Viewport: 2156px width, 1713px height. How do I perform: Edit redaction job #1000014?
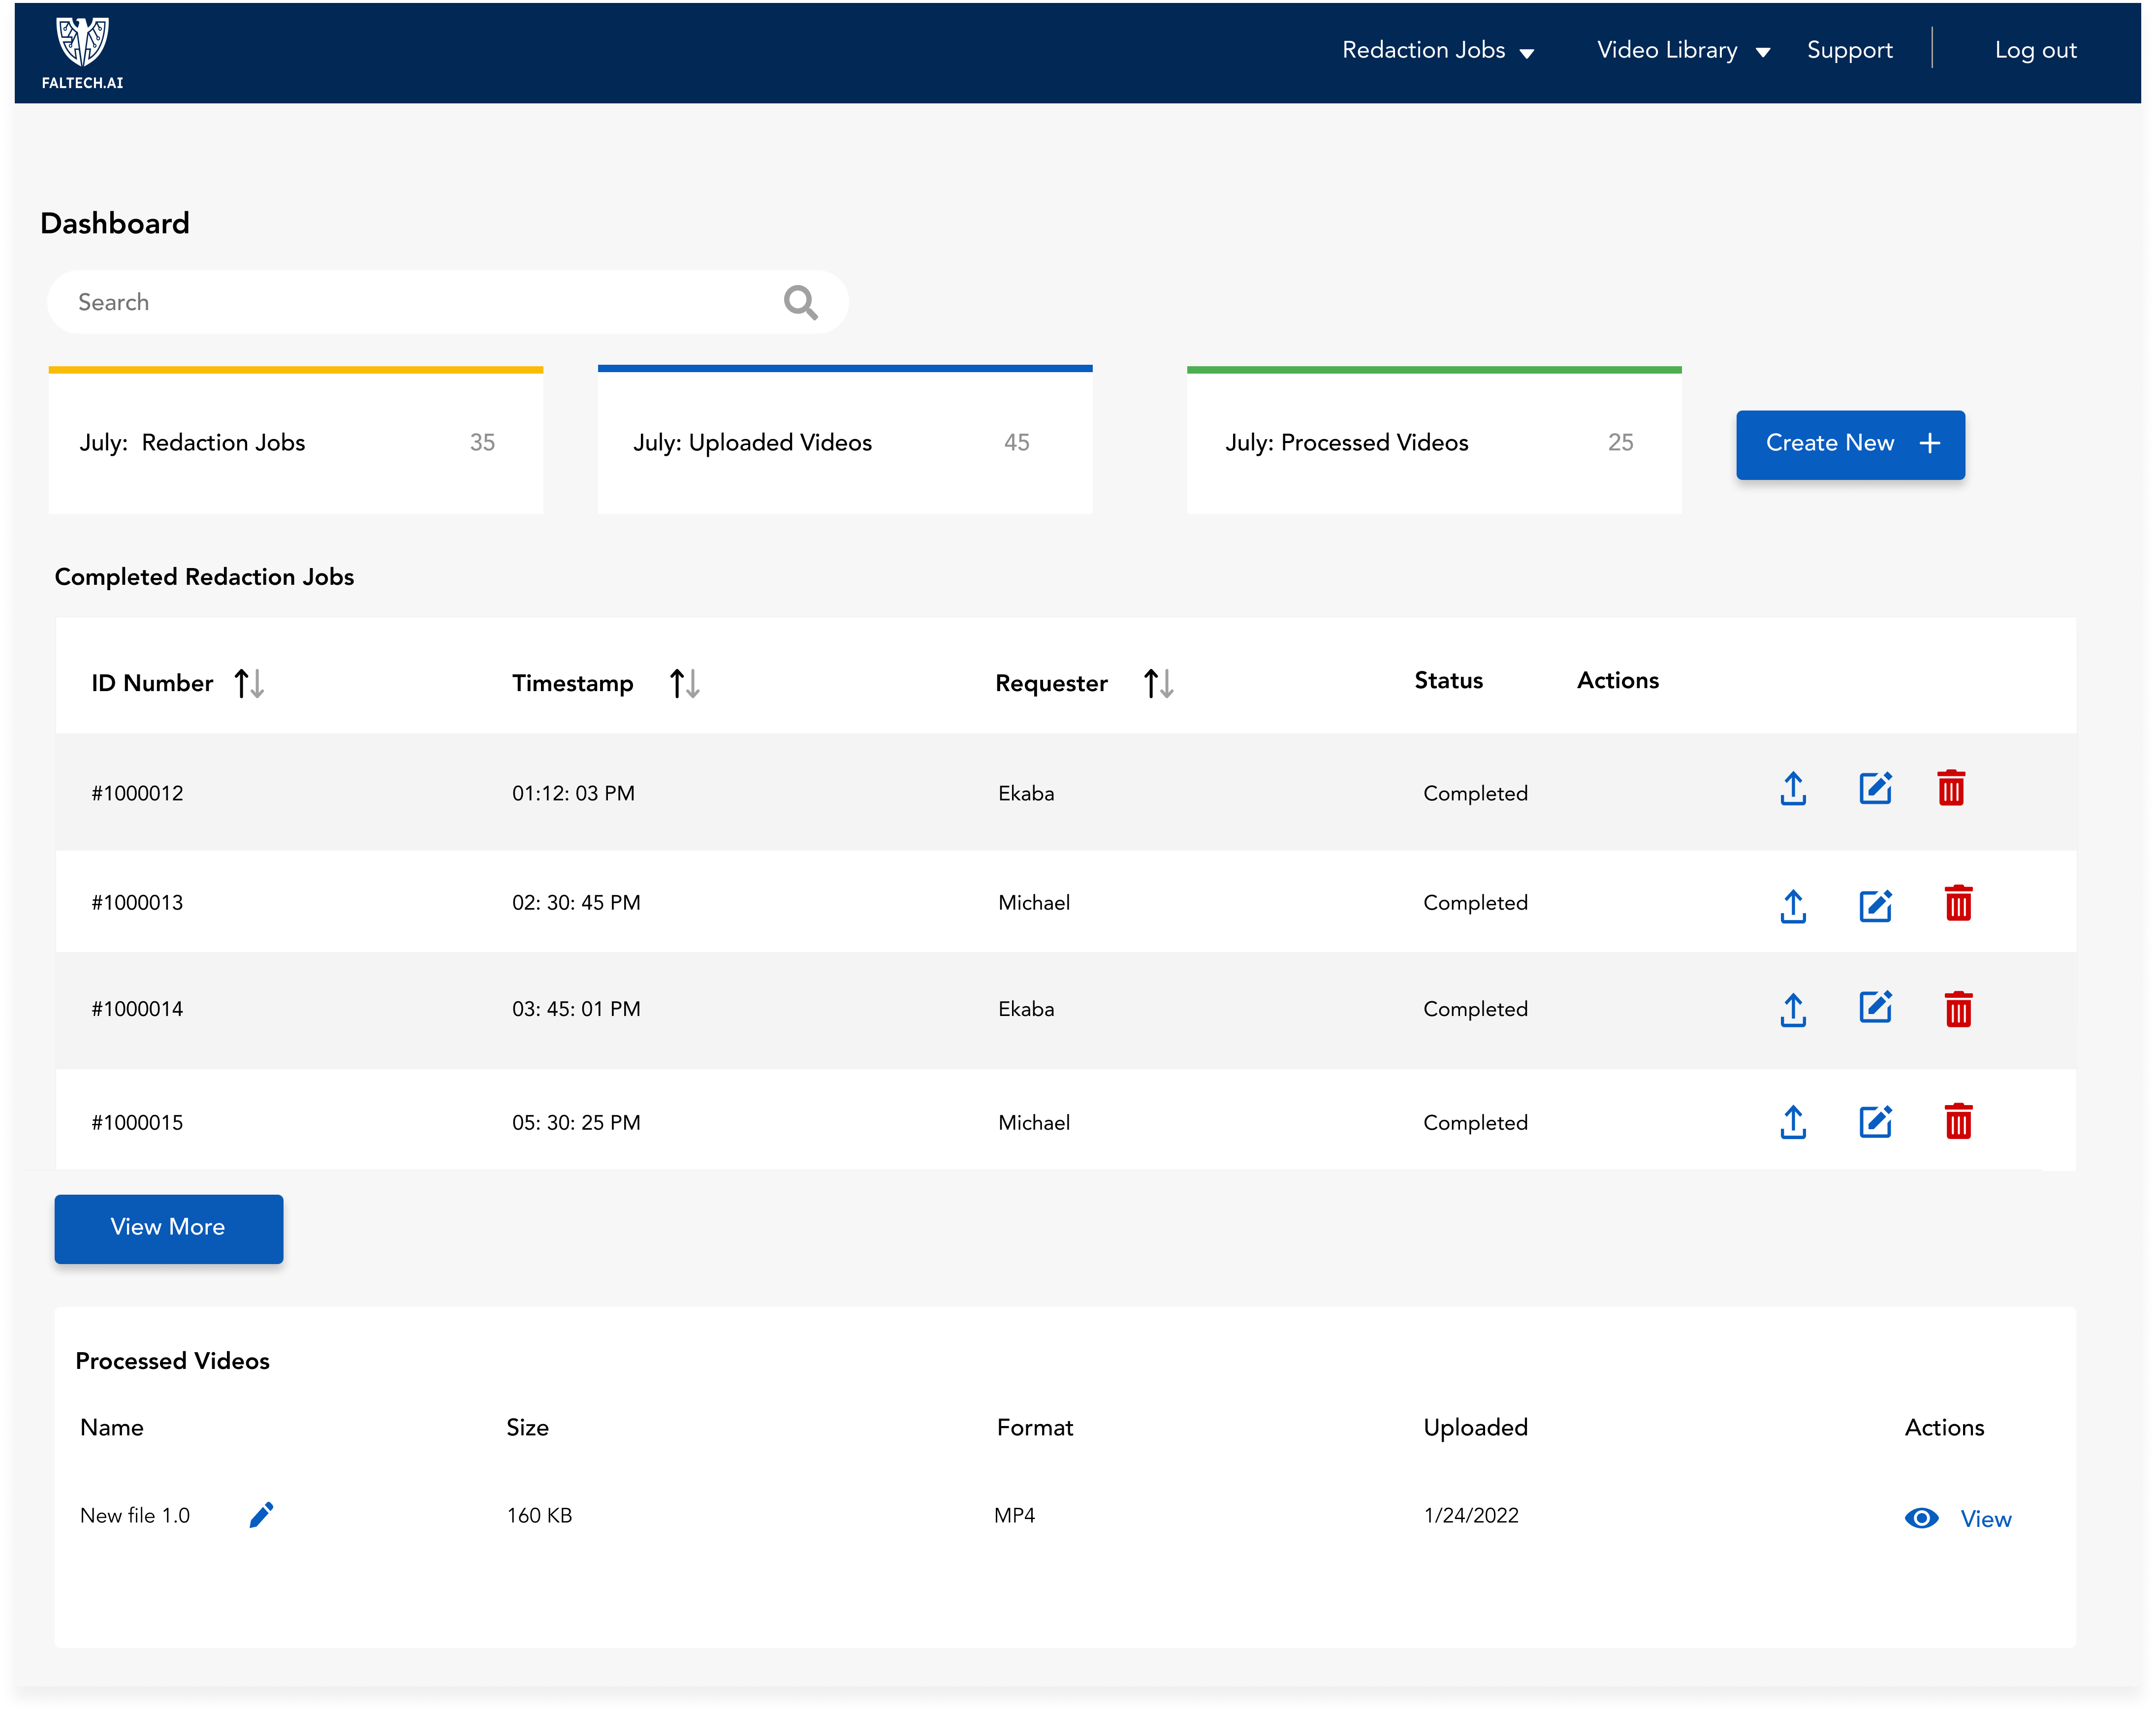[x=1875, y=1007]
